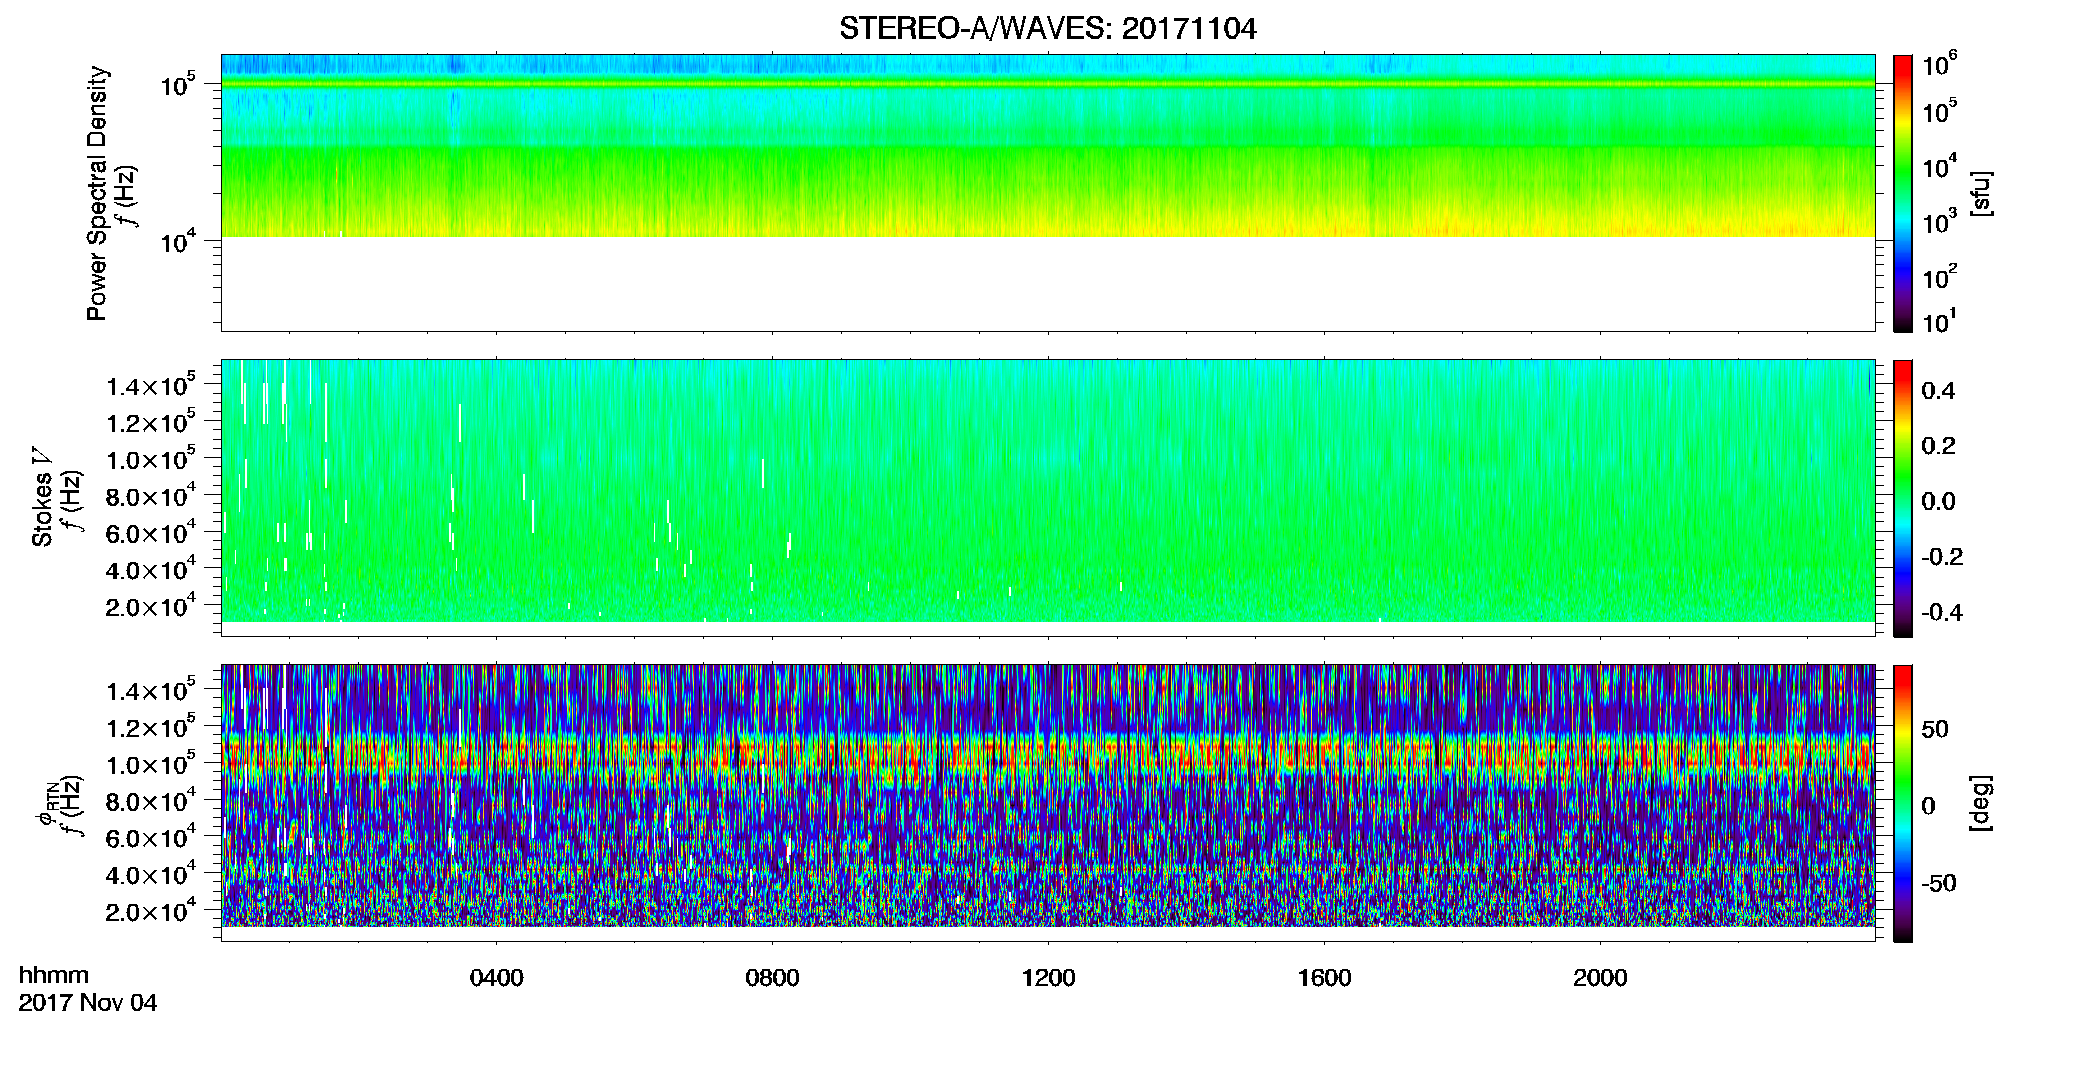Click the 1600 time tick label
Screen dimensions: 2096x1080
[x=1325, y=978]
